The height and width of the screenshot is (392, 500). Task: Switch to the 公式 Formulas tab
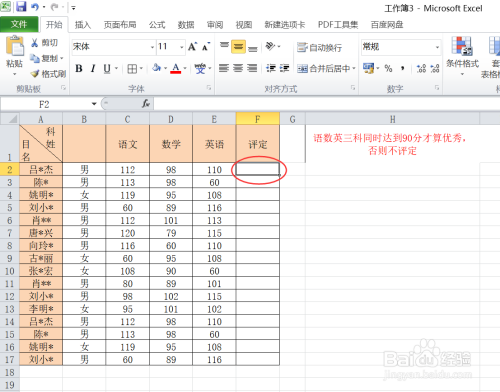click(157, 25)
